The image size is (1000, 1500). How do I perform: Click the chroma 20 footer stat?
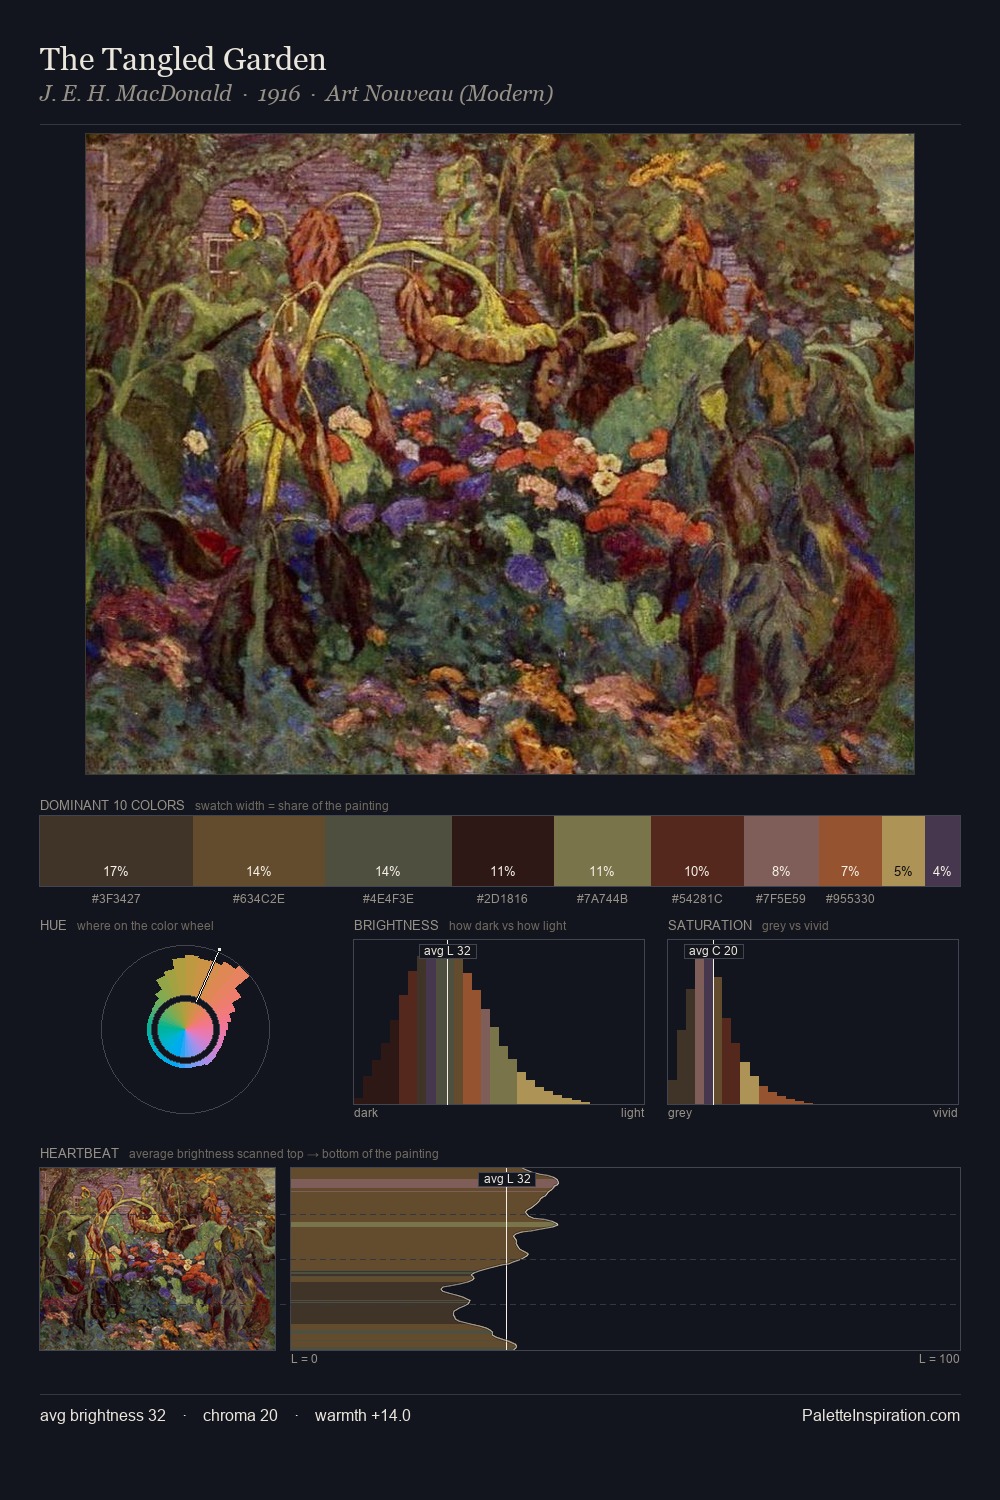click(240, 1415)
